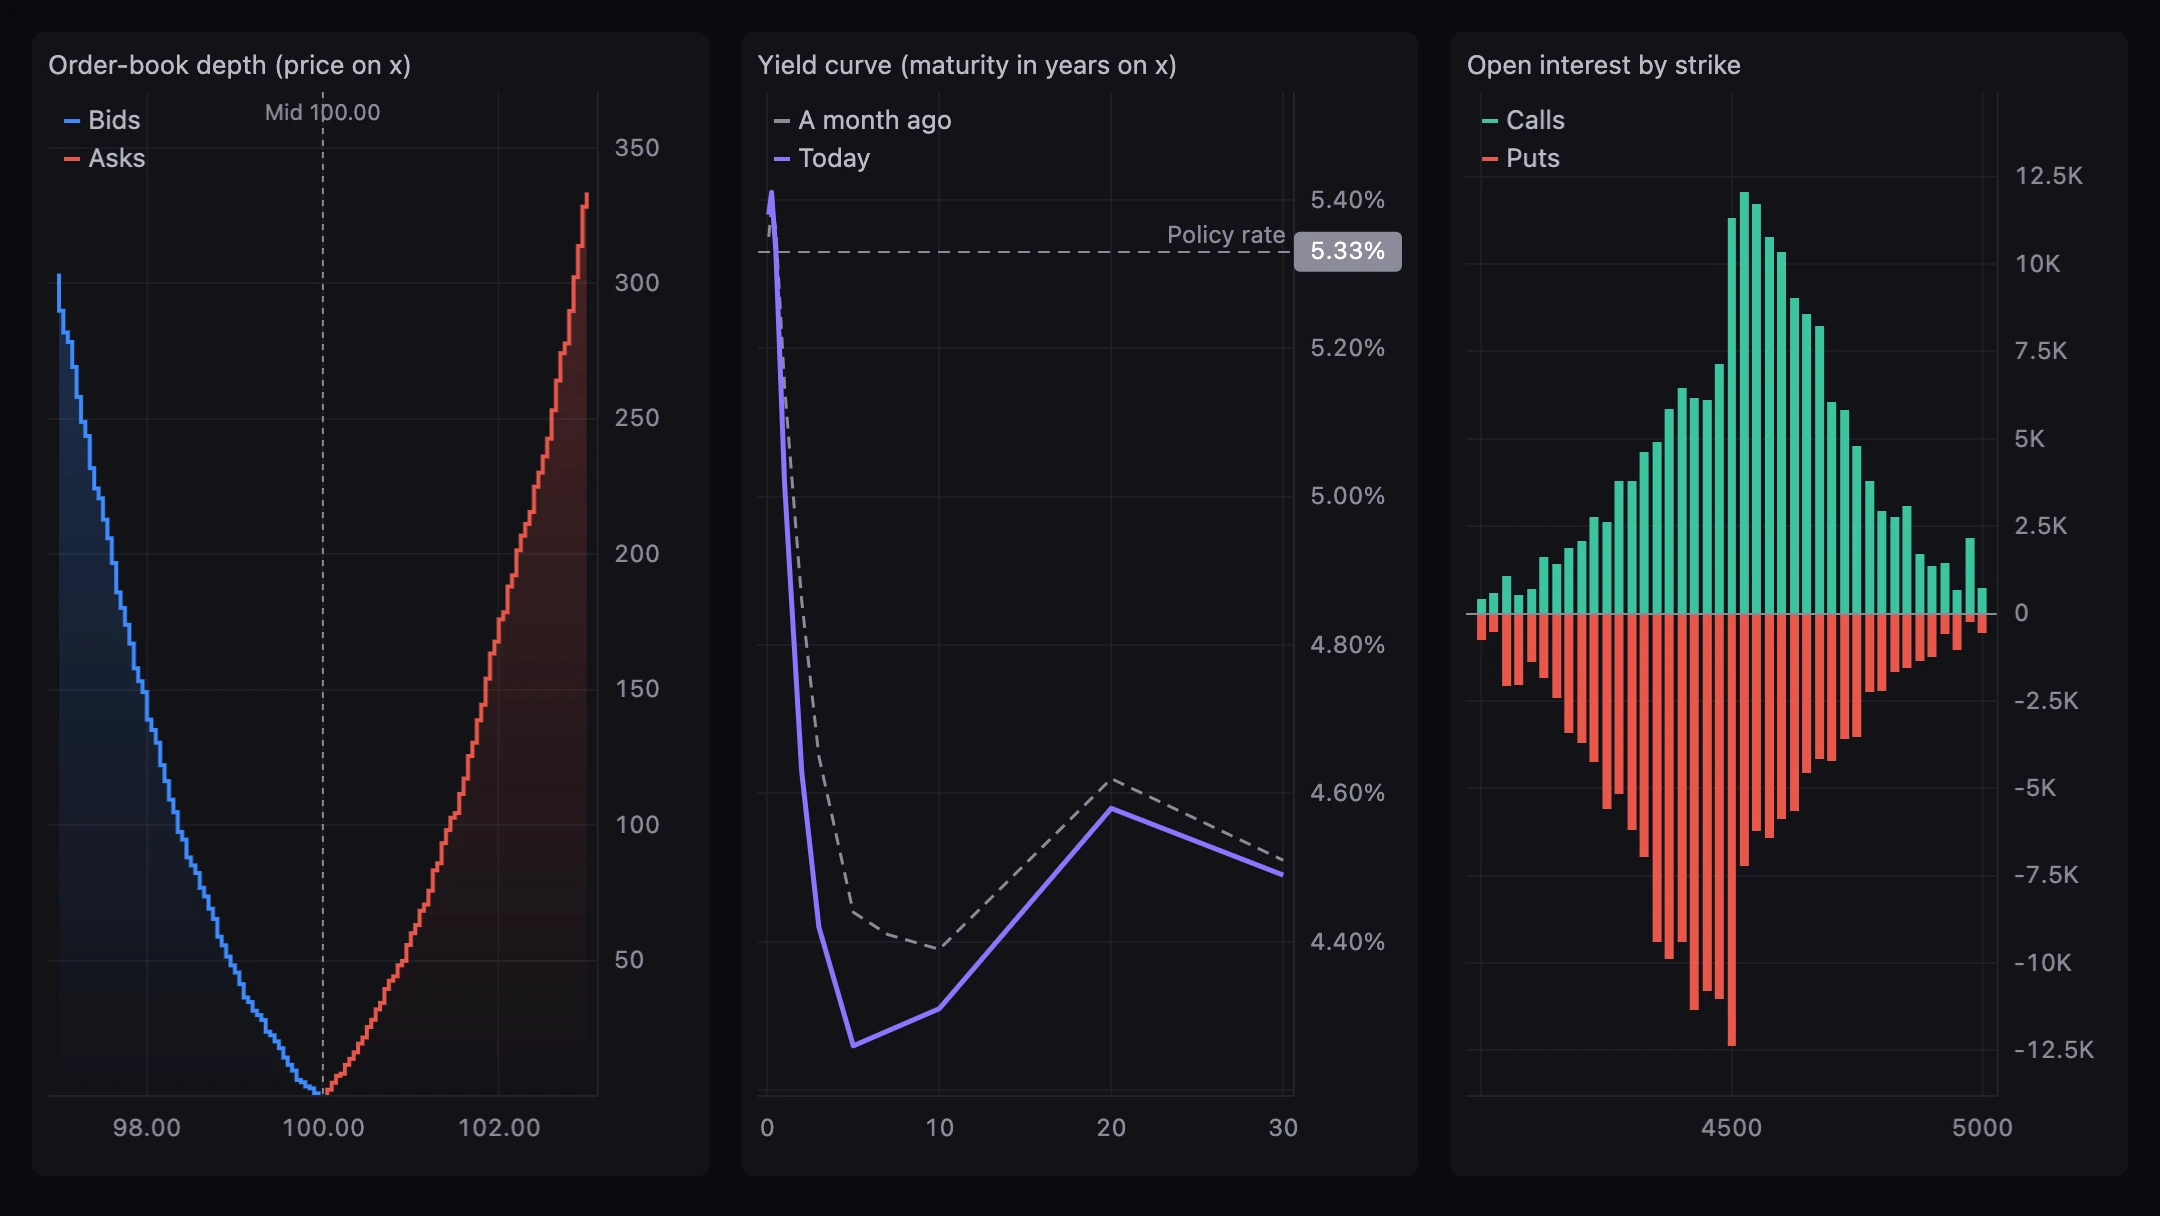Image resolution: width=2160 pixels, height=1216 pixels.
Task: Click the 12.5K open interest axis label
Action: [2049, 176]
